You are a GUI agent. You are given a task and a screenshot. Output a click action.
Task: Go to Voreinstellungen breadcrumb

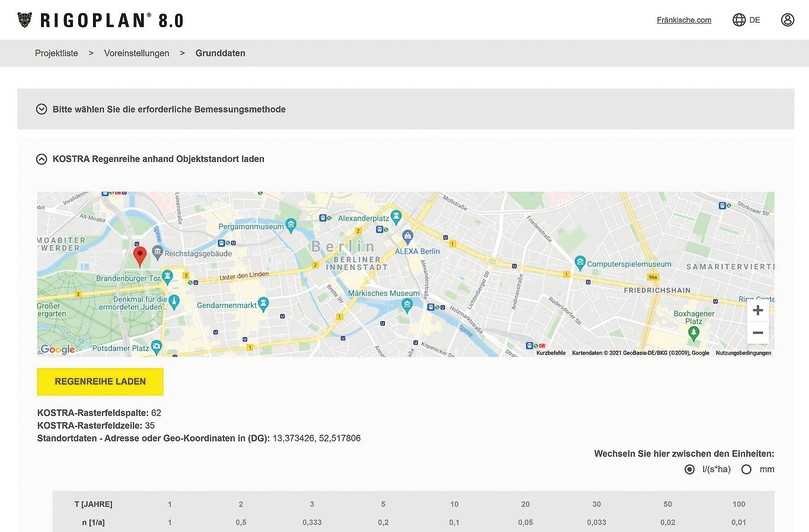(x=136, y=53)
